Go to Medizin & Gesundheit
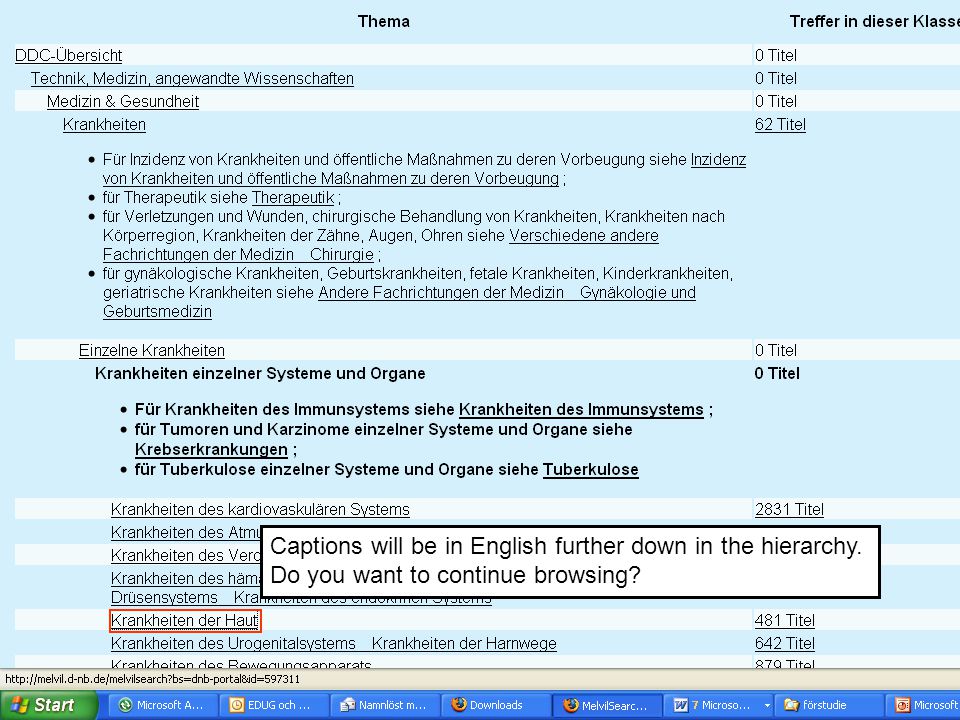Viewport: 960px width, 720px height. pyautogui.click(x=123, y=101)
